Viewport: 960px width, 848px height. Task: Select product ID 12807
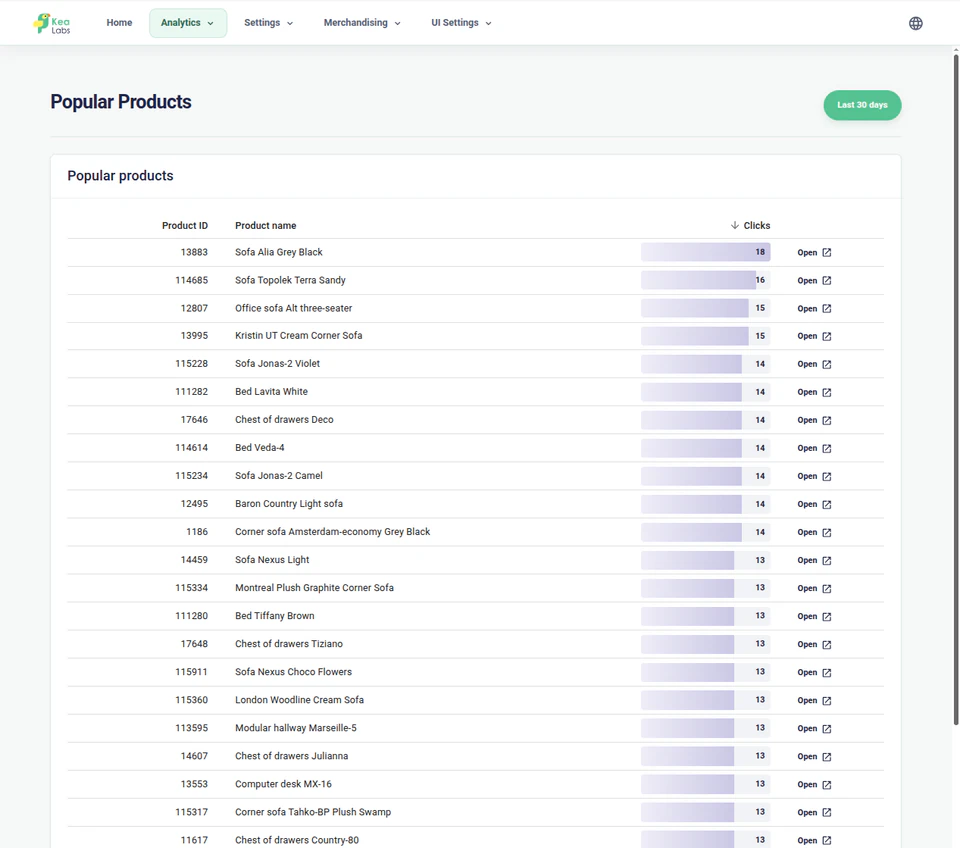click(194, 308)
